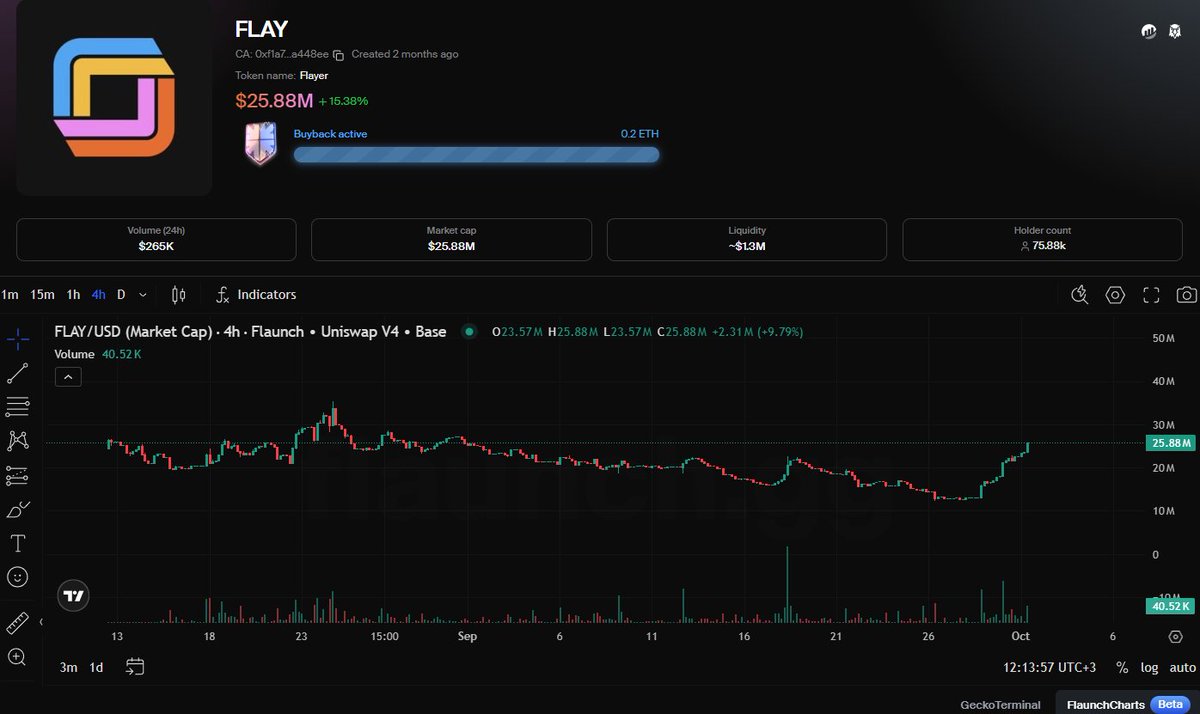Select the crosshair cursor tool
Image resolution: width=1200 pixels, height=714 pixels.
click(17, 339)
